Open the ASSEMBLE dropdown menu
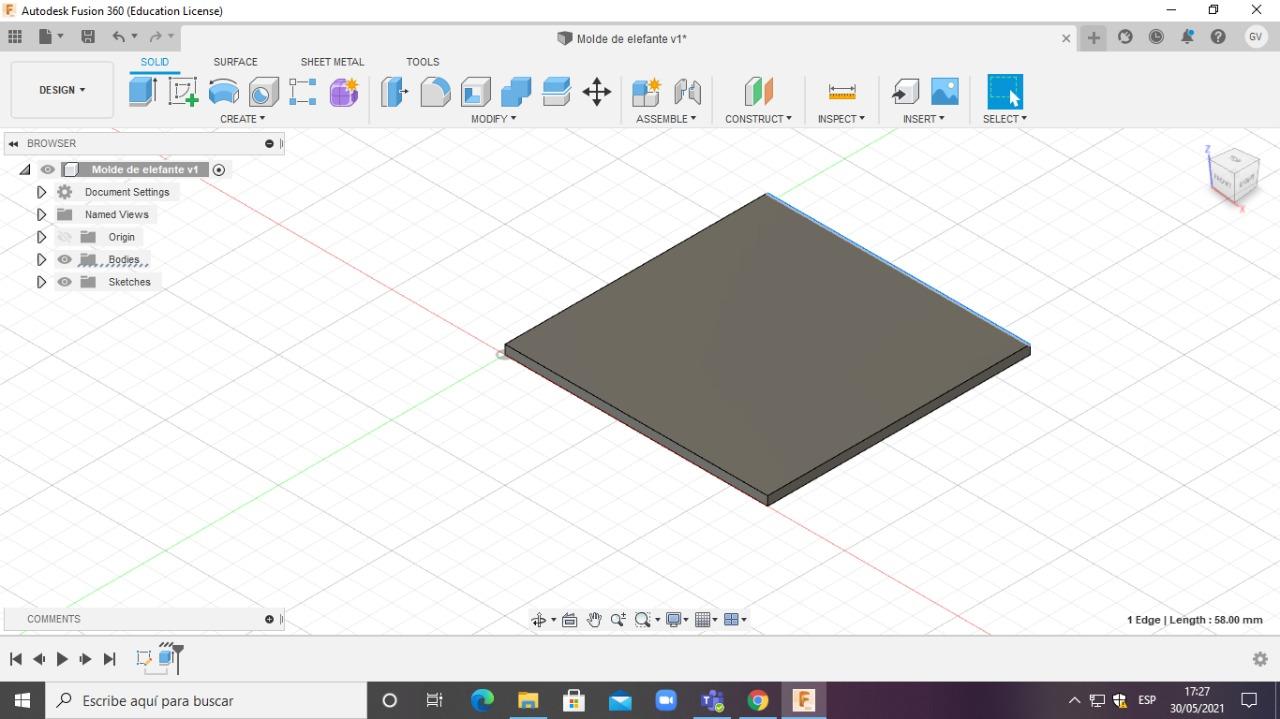The height and width of the screenshot is (719, 1280). tap(666, 119)
